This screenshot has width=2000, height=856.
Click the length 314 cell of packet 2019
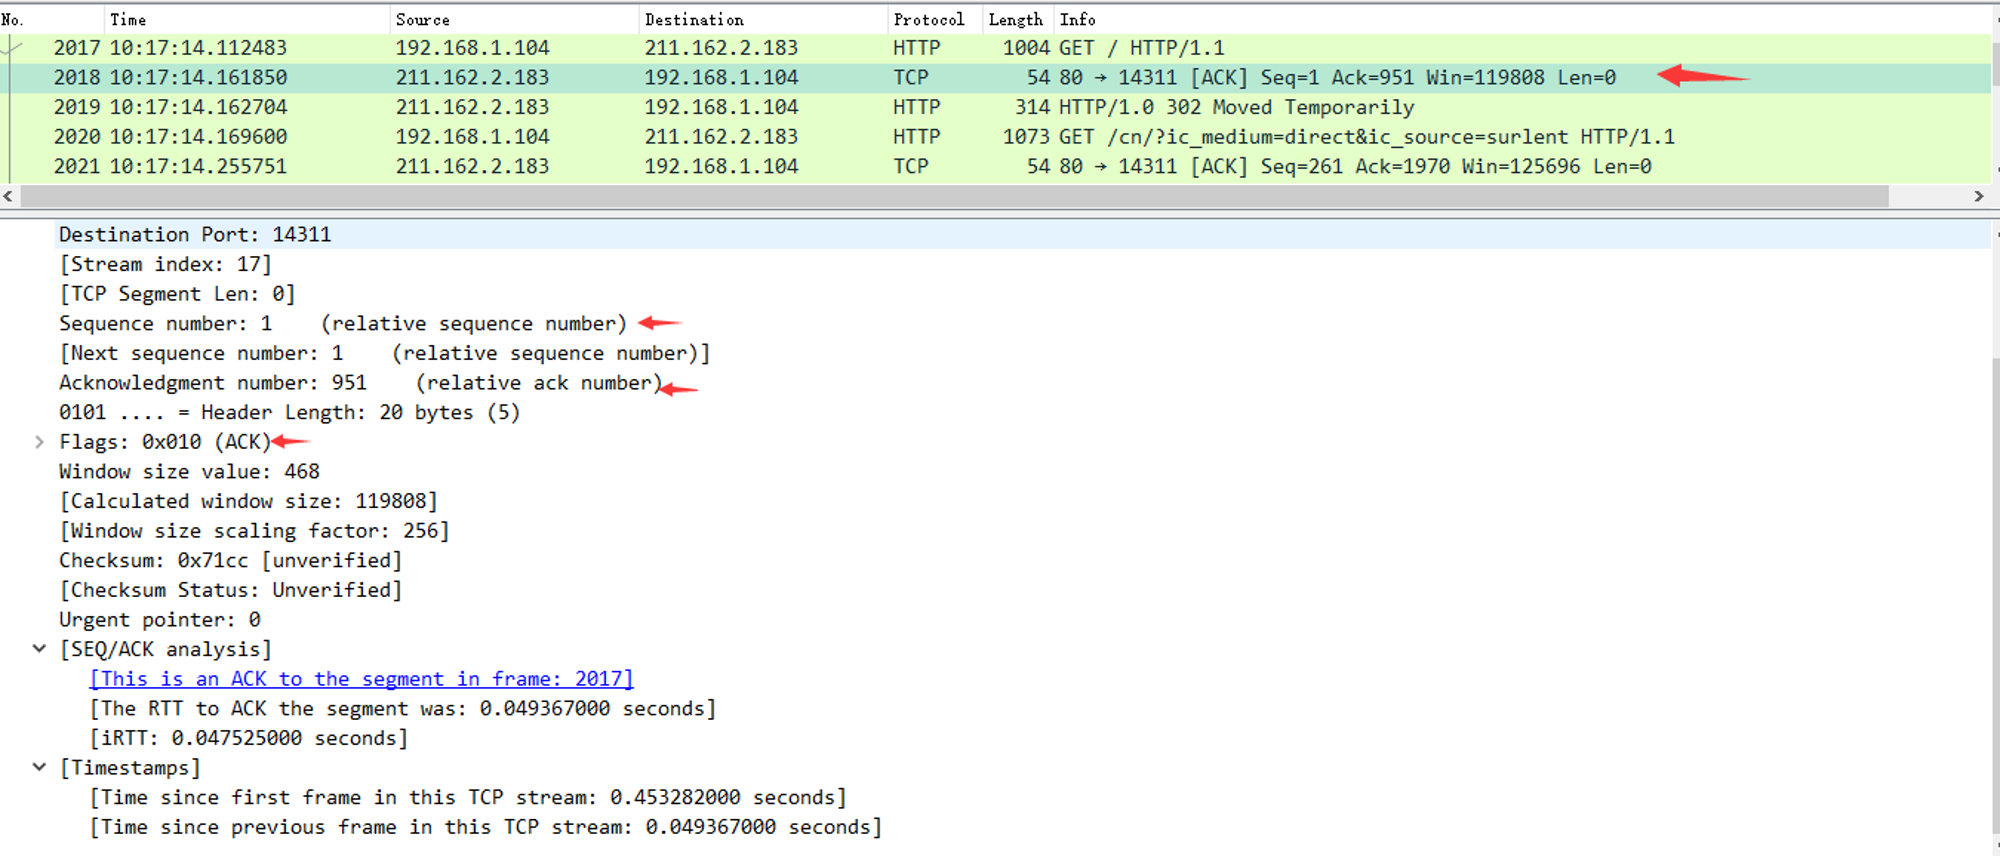point(1032,107)
